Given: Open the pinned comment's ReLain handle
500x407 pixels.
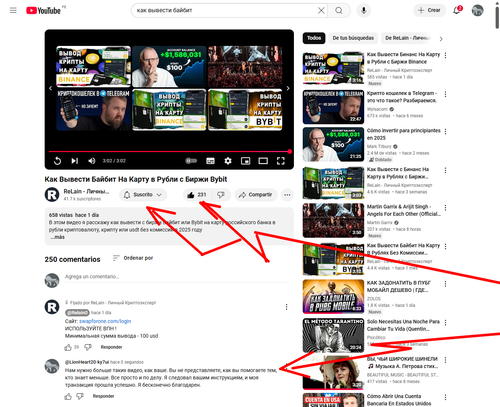Looking at the screenshot, I should click(x=77, y=313).
